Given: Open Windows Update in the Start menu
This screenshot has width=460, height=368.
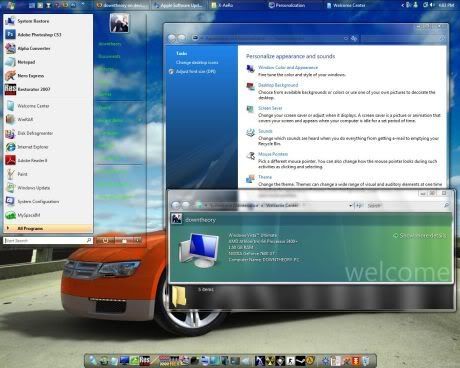Looking at the screenshot, I should click(x=48, y=188).
